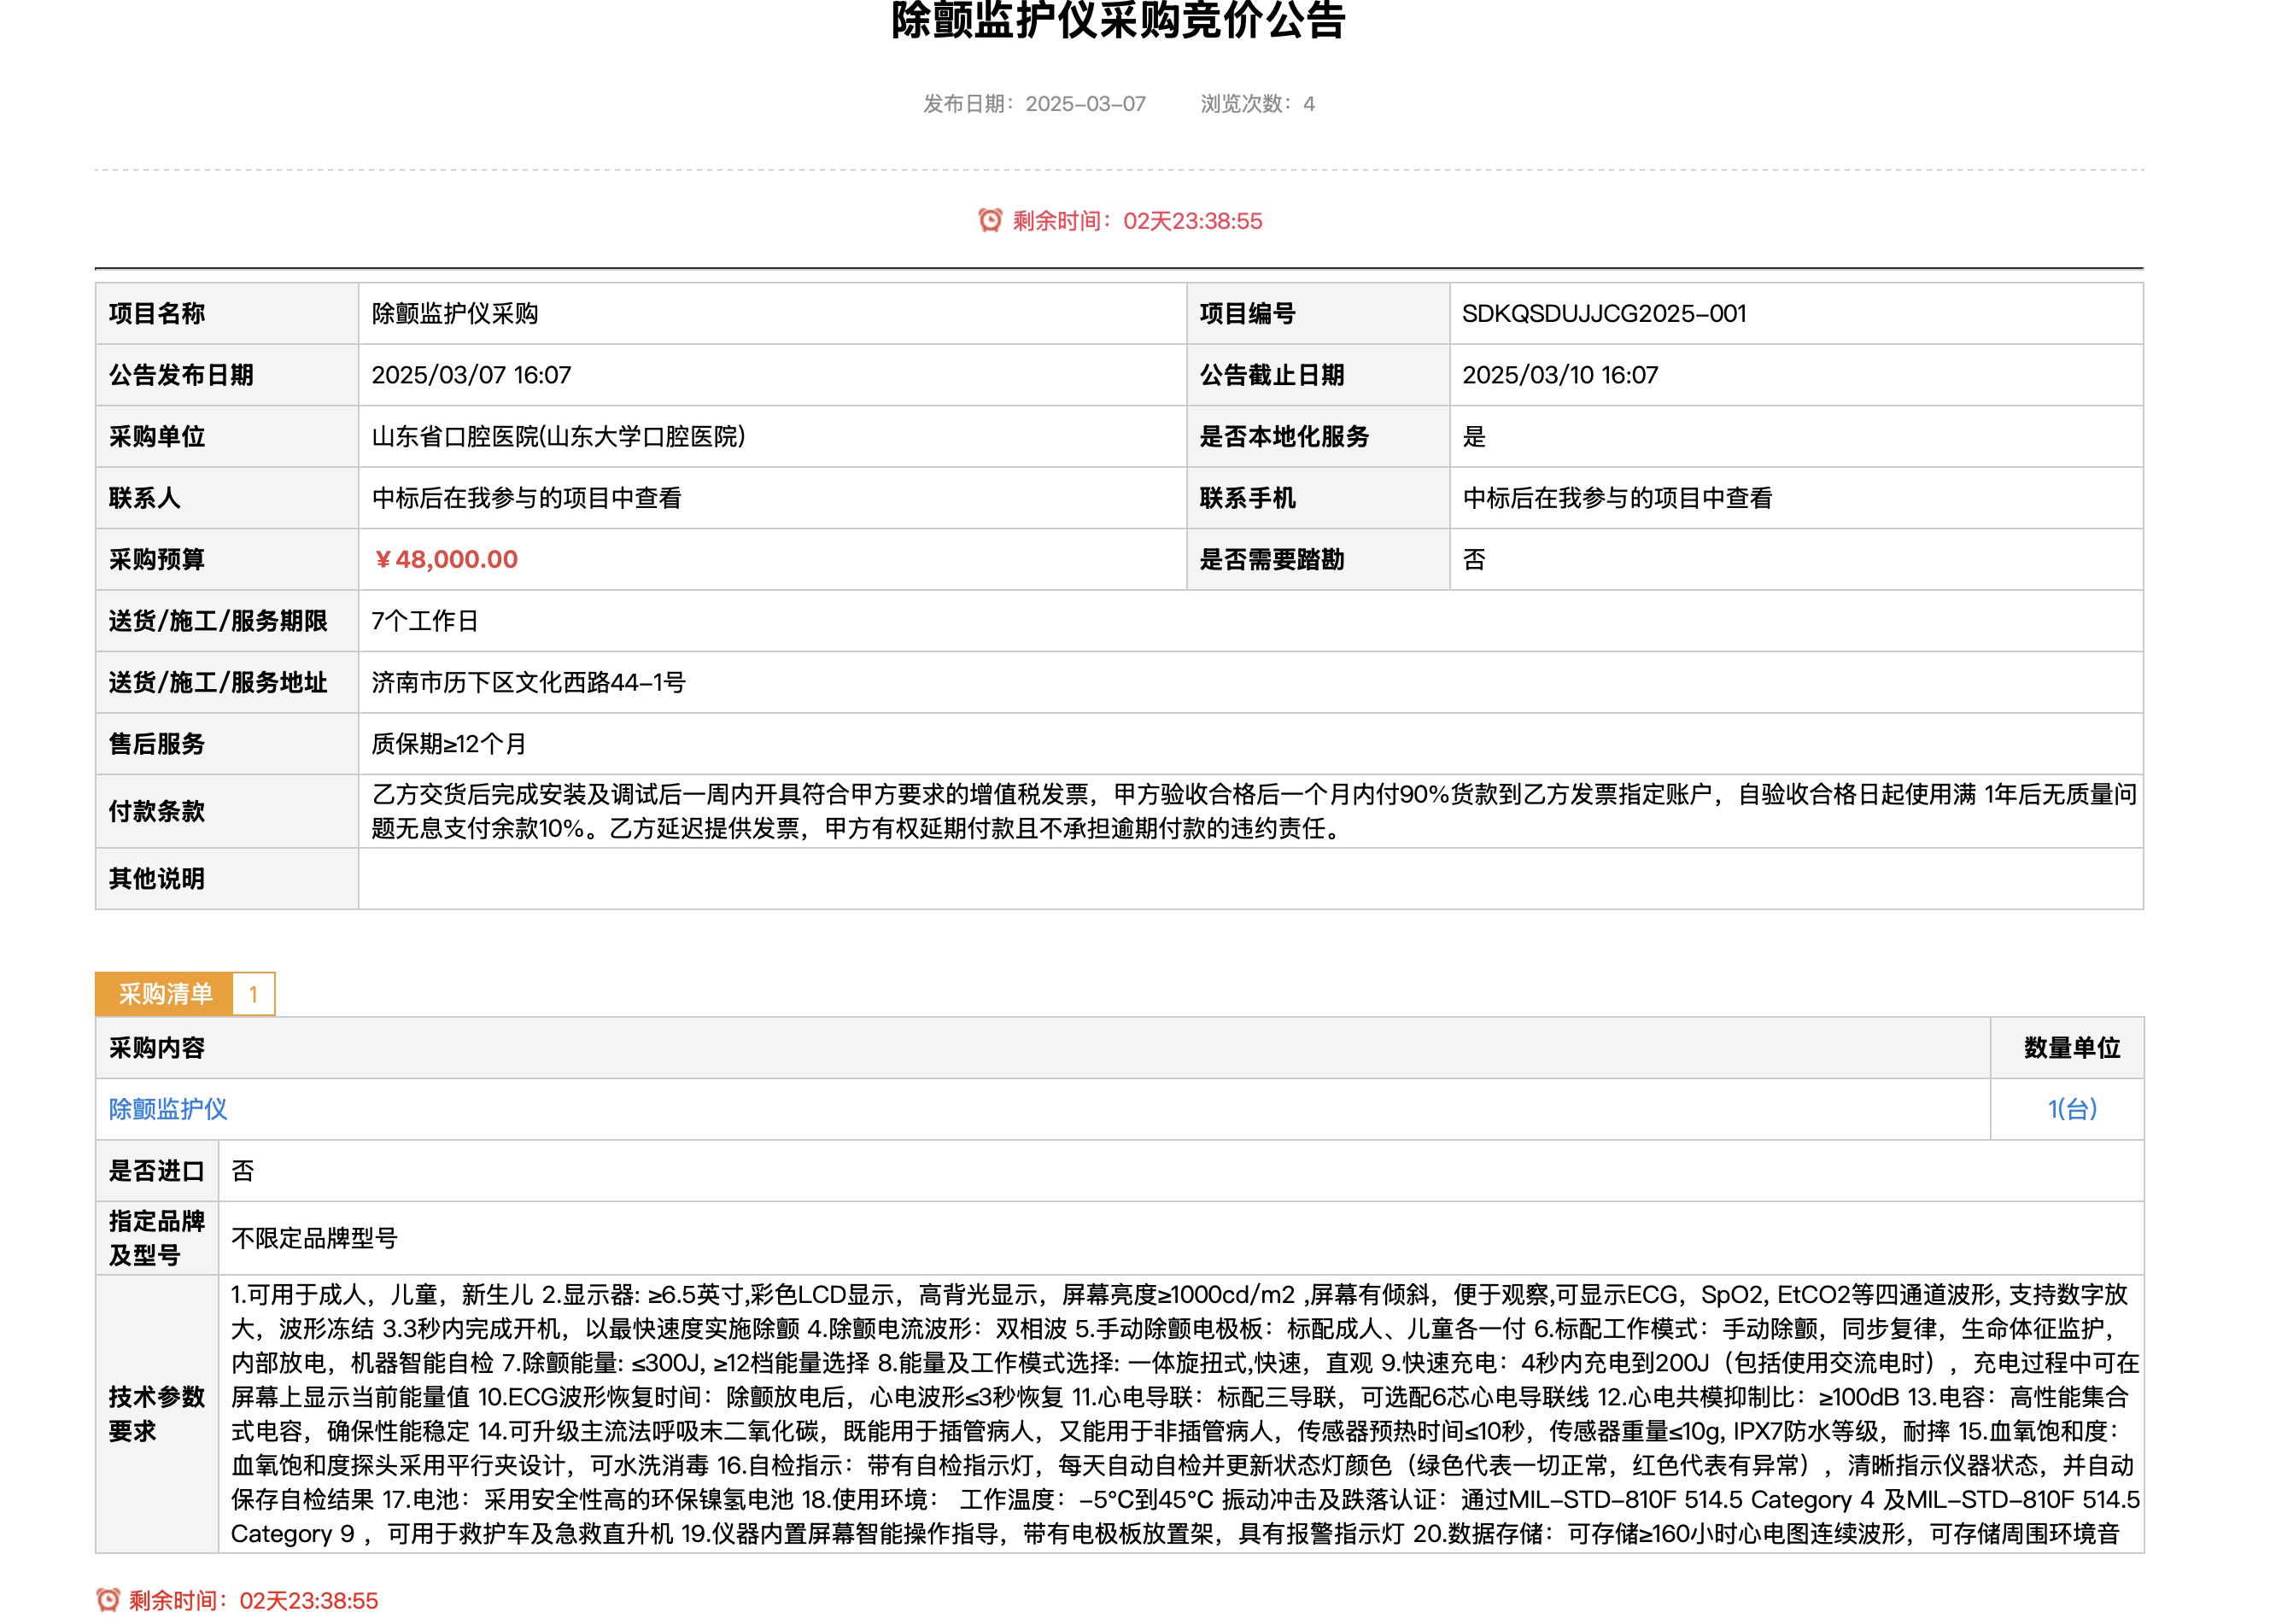Click the 是否本地化服务 value 是
Viewport: 2270px width, 1624px height.
click(1474, 437)
